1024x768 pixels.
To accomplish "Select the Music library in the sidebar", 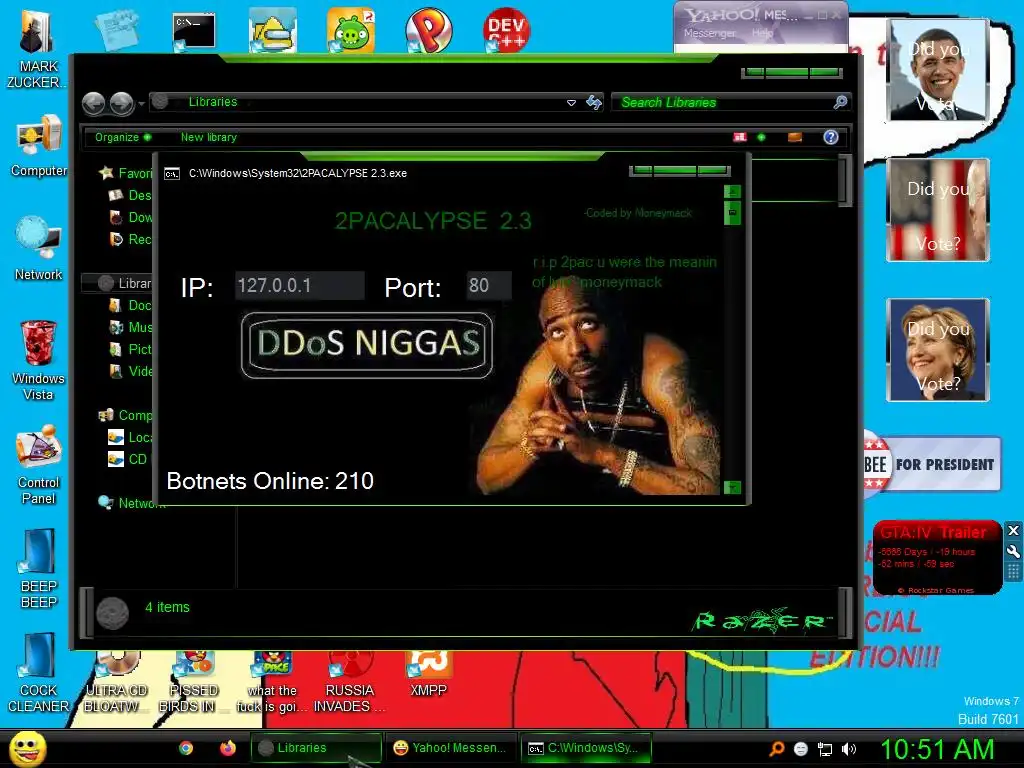I will click(x=130, y=327).
